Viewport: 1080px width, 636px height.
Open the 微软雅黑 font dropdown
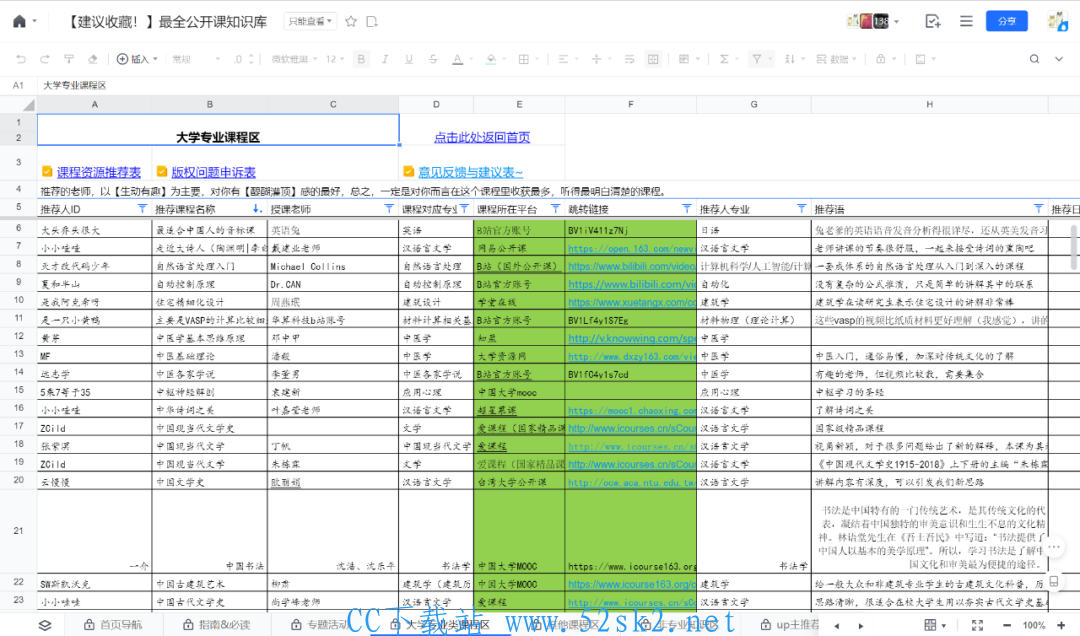pos(294,59)
